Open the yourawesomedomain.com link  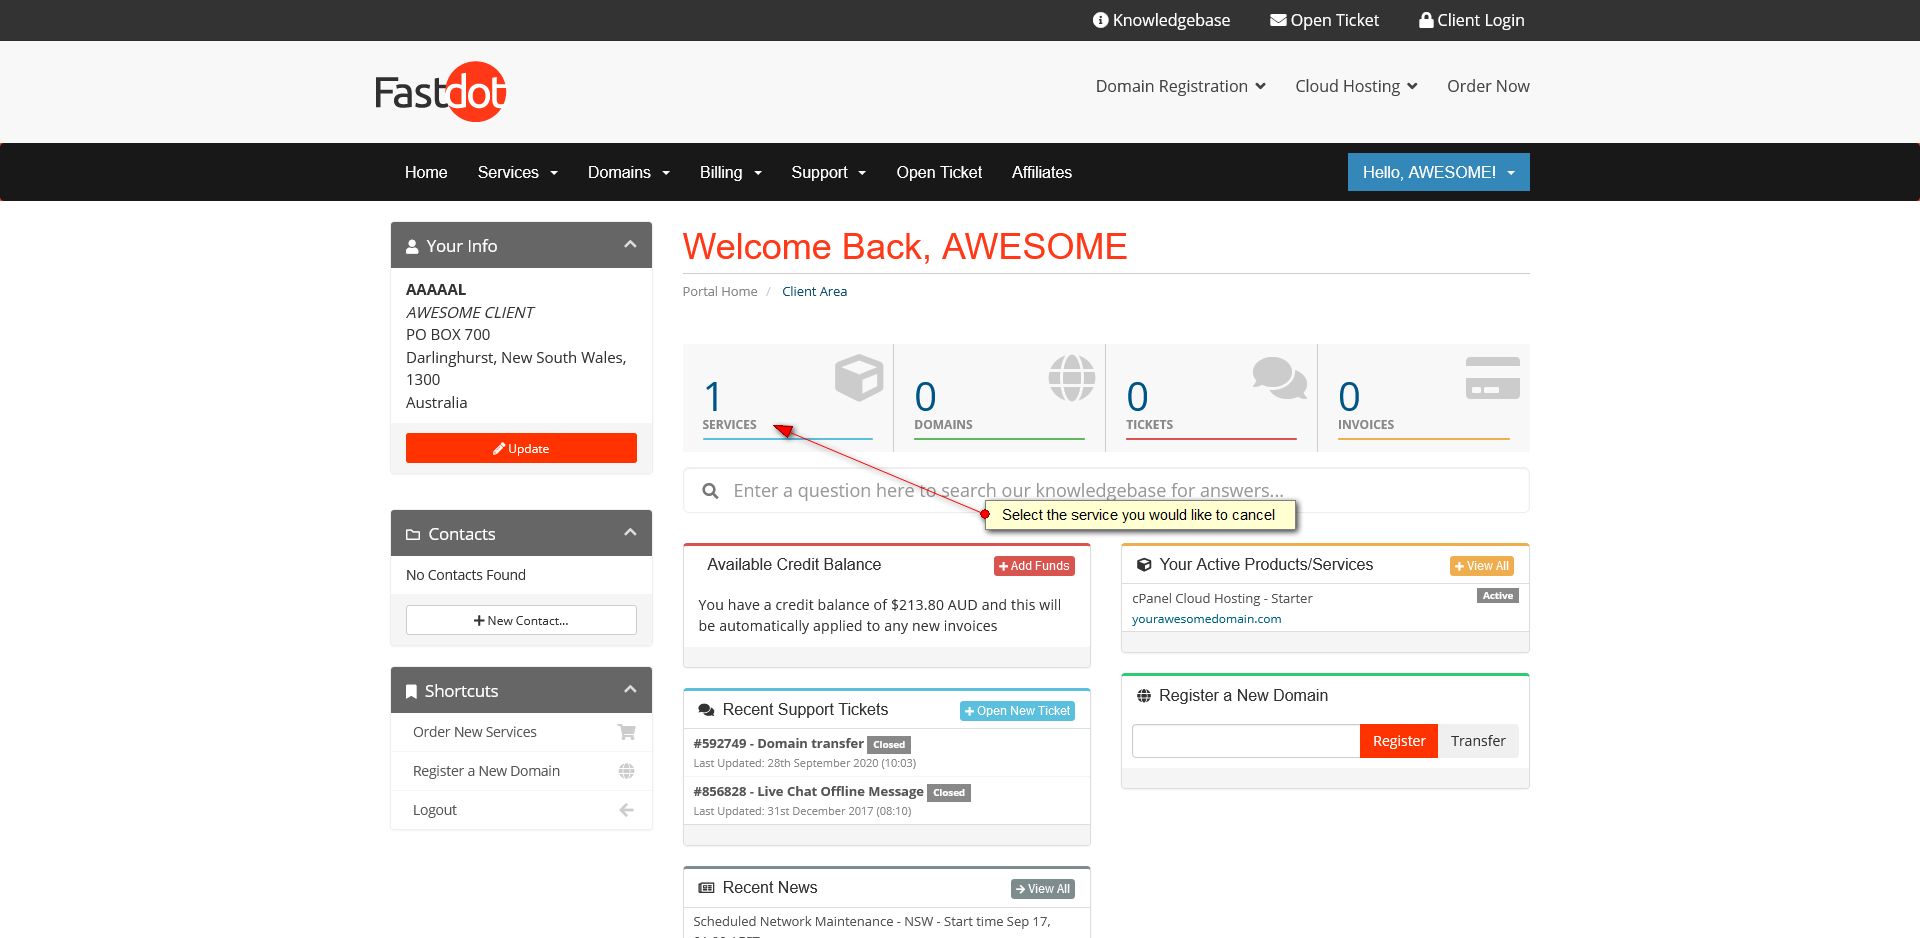tap(1206, 619)
